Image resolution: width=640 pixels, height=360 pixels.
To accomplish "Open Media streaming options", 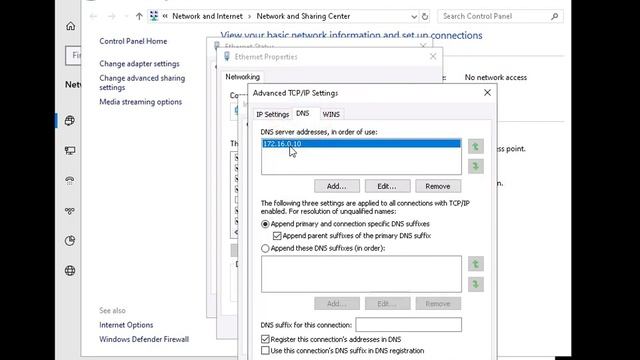I will 140,102.
